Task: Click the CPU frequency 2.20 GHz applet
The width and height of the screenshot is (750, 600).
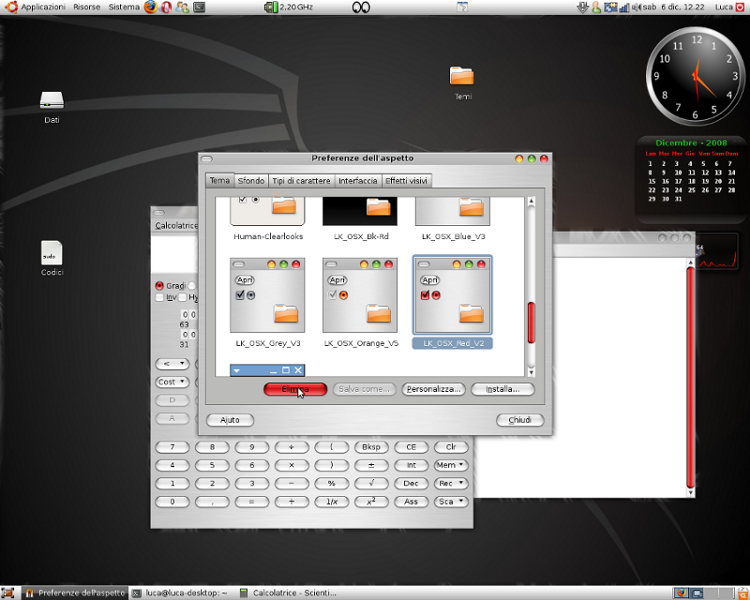Action: pos(289,7)
